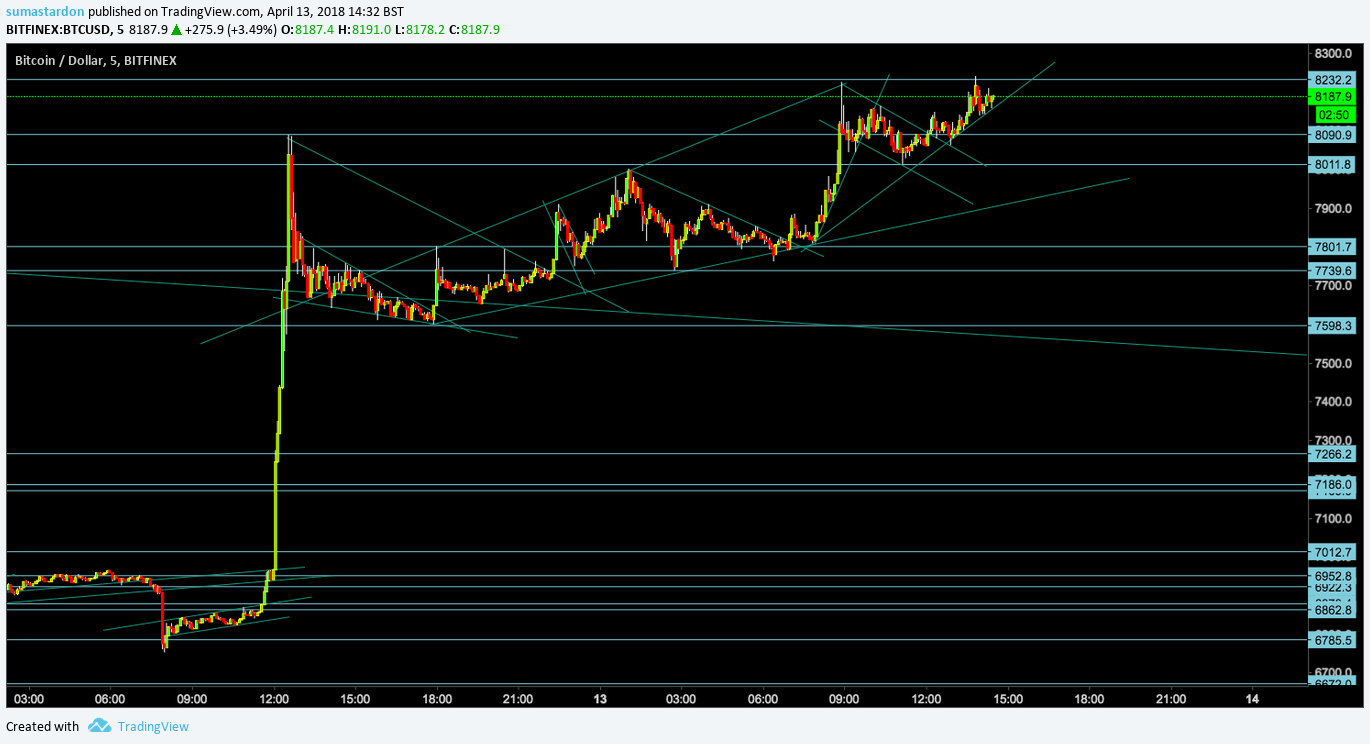Select the 8090.9 price level label
This screenshot has height=744, width=1370.
point(1333,134)
